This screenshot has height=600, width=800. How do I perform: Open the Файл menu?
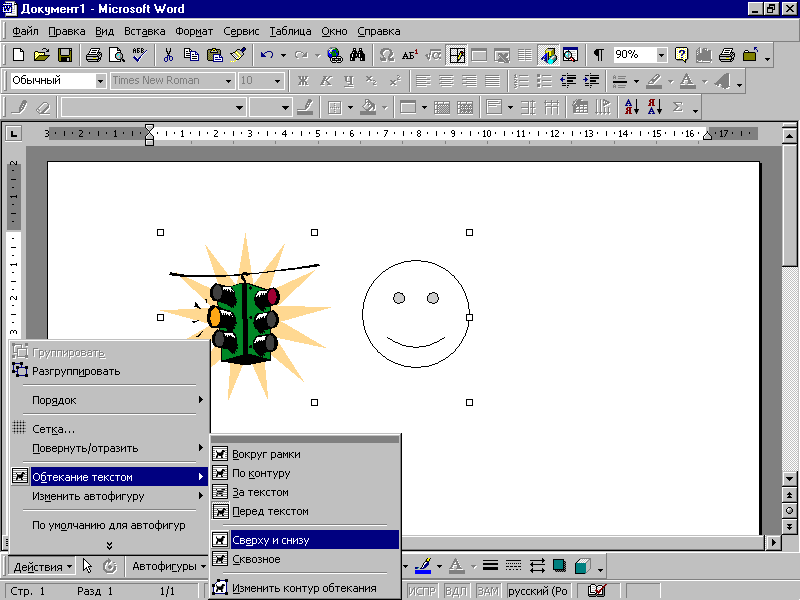point(26,31)
